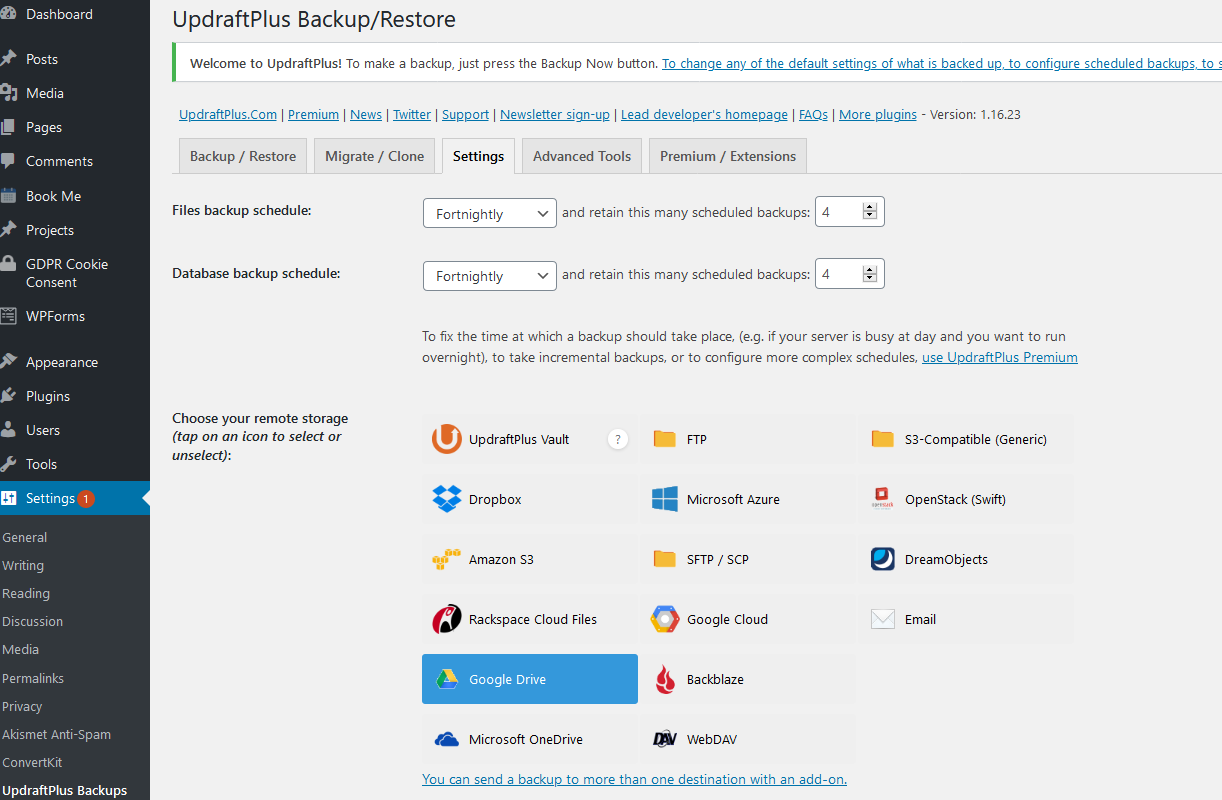Go to Plugins in the sidebar

[75, 396]
